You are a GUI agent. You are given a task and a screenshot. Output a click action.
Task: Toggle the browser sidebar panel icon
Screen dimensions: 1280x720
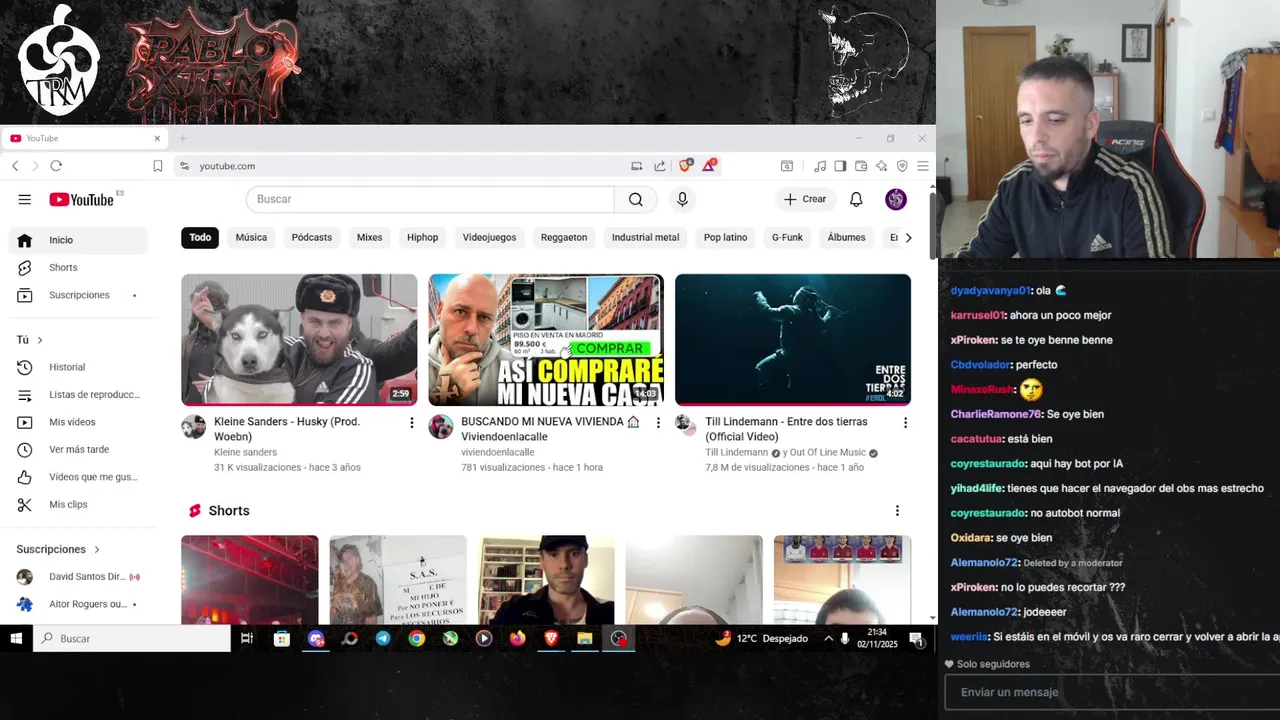840,166
